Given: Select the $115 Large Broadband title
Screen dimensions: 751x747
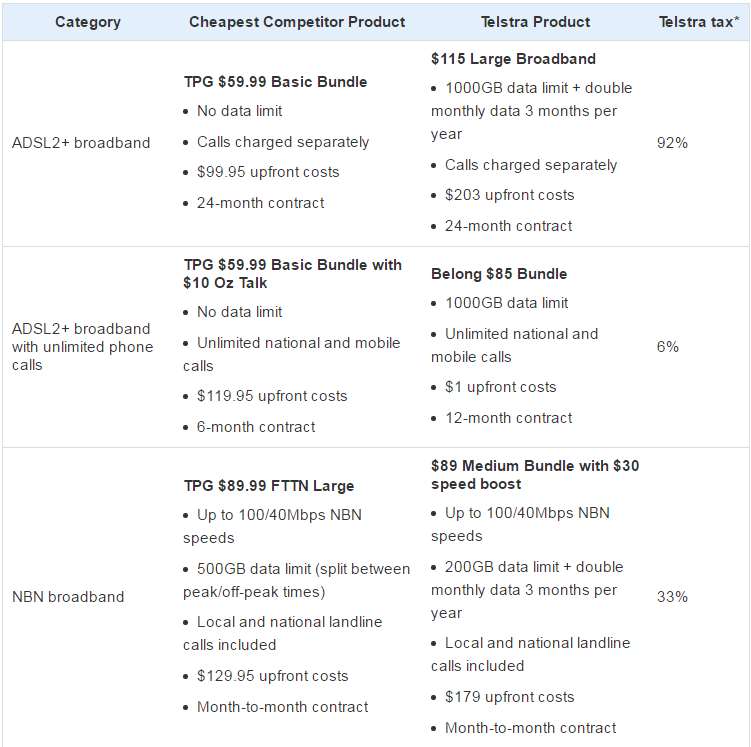Looking at the screenshot, I should click(x=513, y=59).
